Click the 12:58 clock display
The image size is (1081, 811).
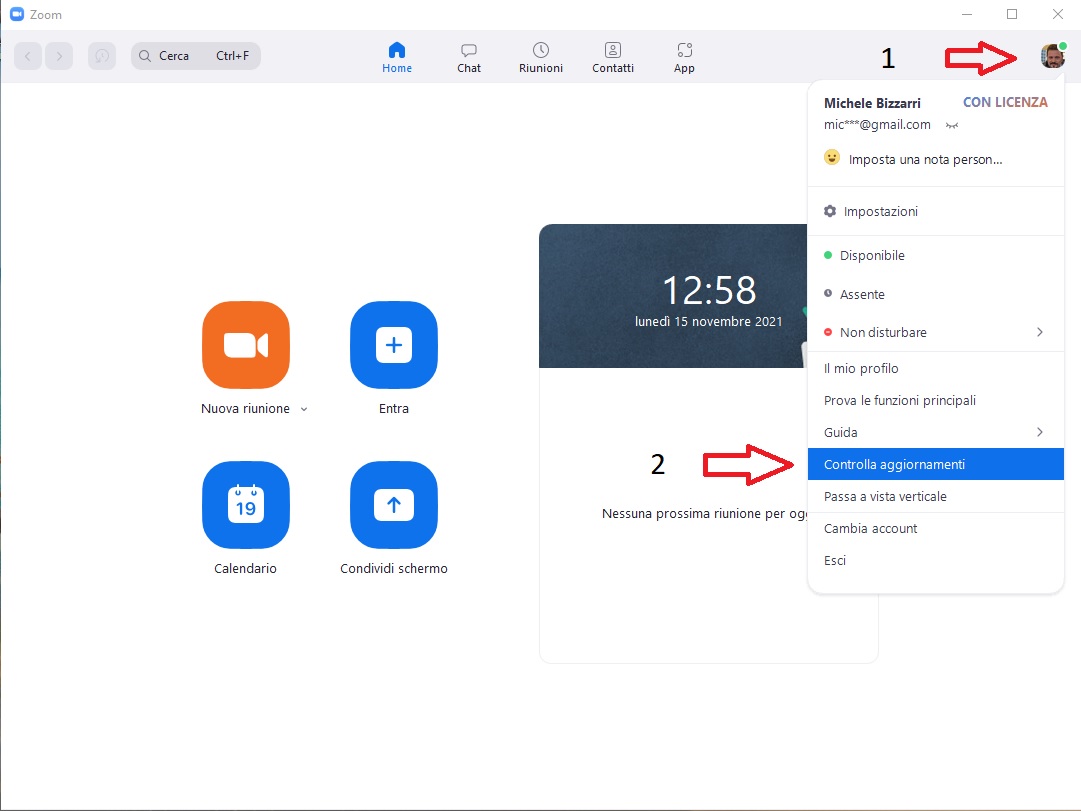click(x=709, y=290)
